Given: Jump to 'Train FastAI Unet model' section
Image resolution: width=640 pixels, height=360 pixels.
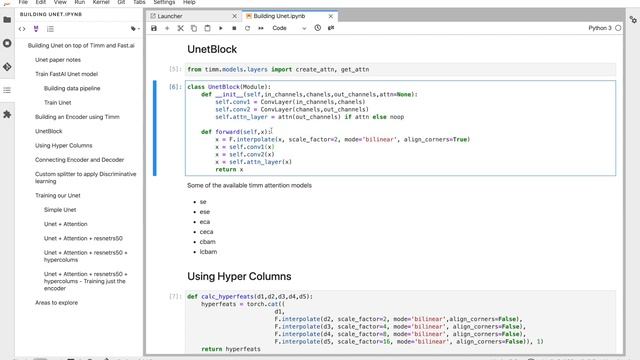Looking at the screenshot, I should 66,74.
